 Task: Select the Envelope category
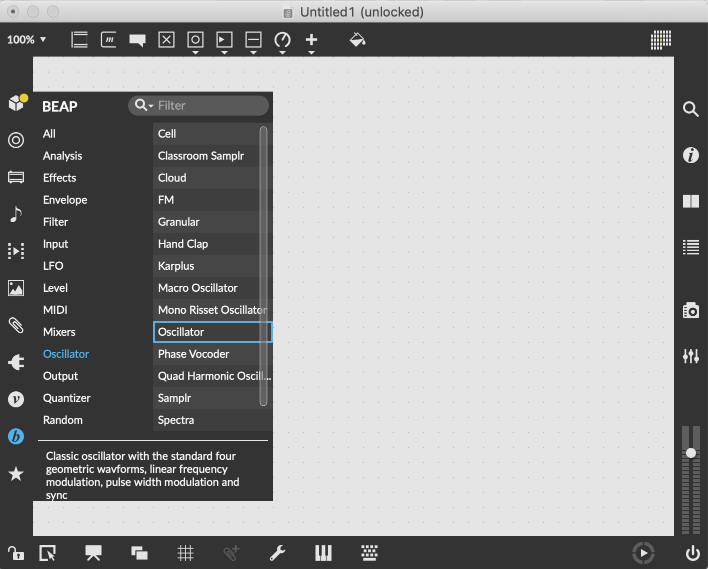point(65,200)
